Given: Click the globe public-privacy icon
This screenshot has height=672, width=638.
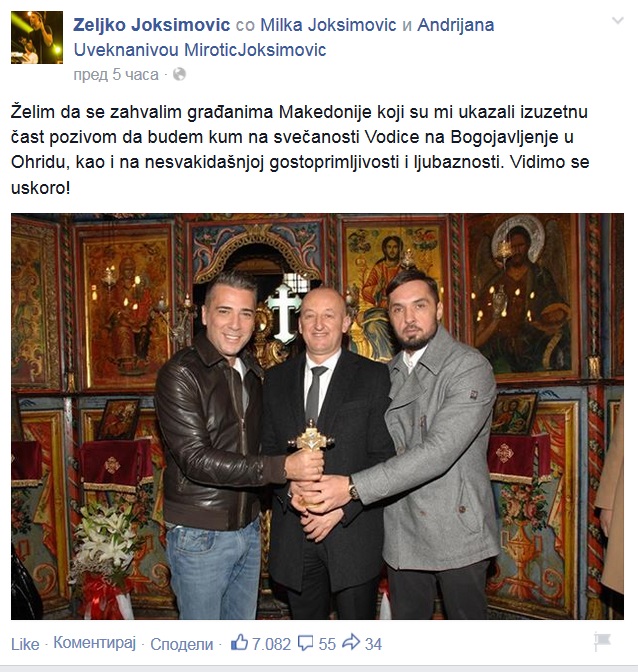Looking at the screenshot, I should click(179, 75).
